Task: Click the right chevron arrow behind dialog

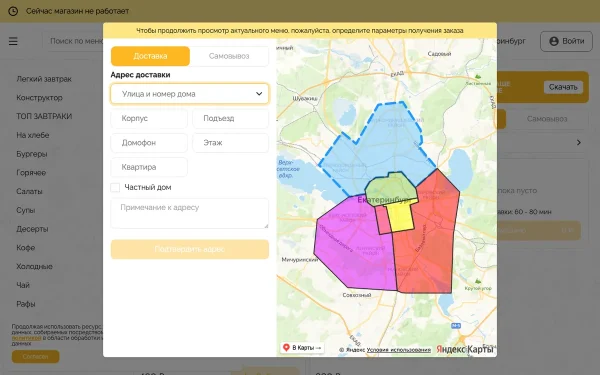Action: point(579,142)
